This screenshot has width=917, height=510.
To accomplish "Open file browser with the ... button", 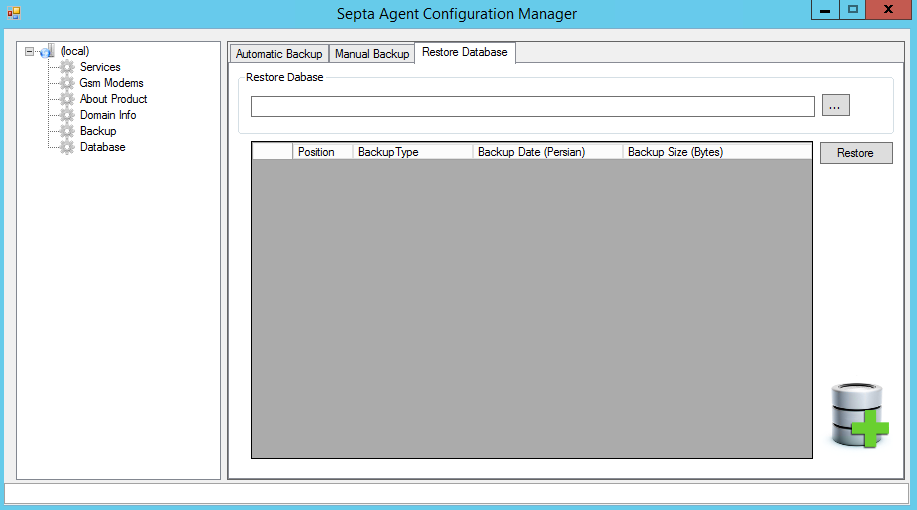I will click(x=836, y=105).
